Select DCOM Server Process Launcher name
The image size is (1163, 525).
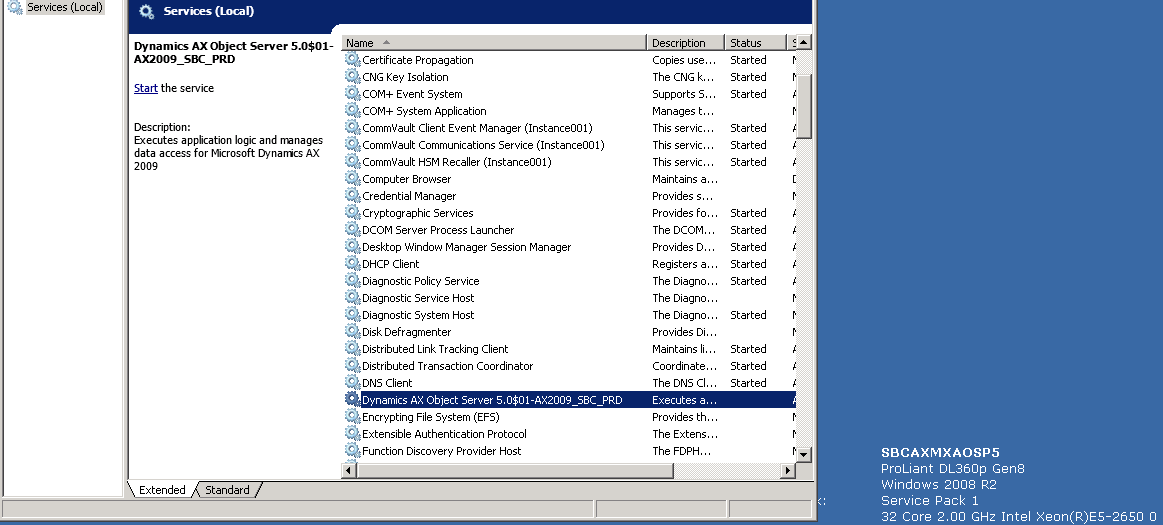point(438,231)
